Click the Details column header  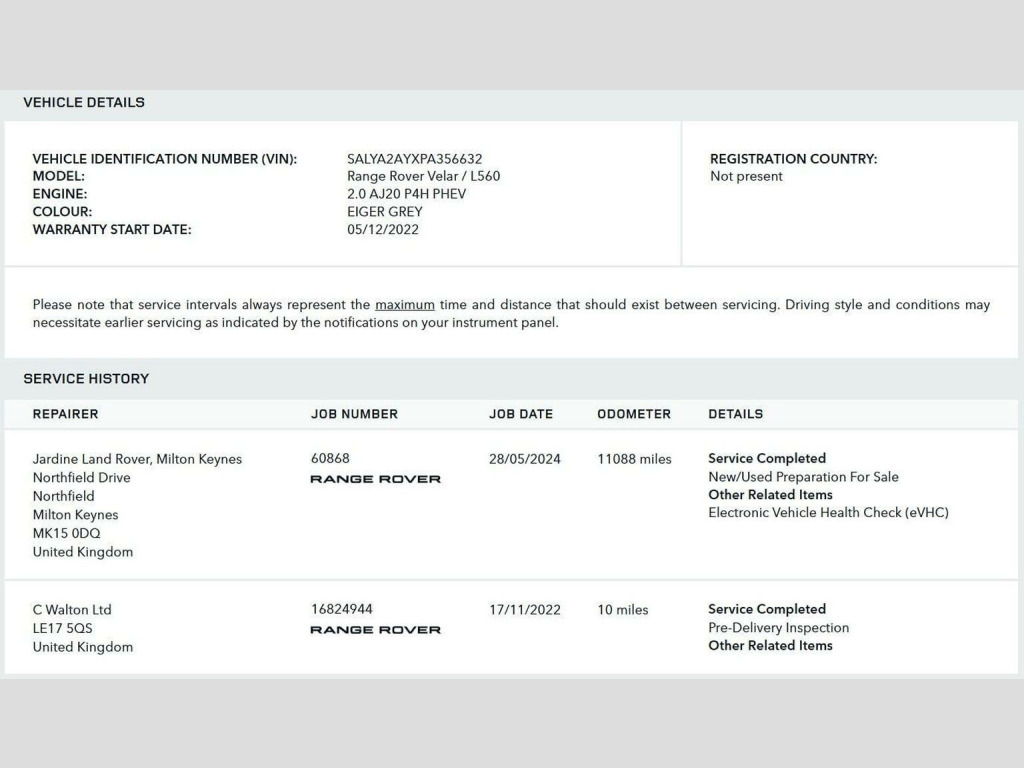[x=735, y=414]
